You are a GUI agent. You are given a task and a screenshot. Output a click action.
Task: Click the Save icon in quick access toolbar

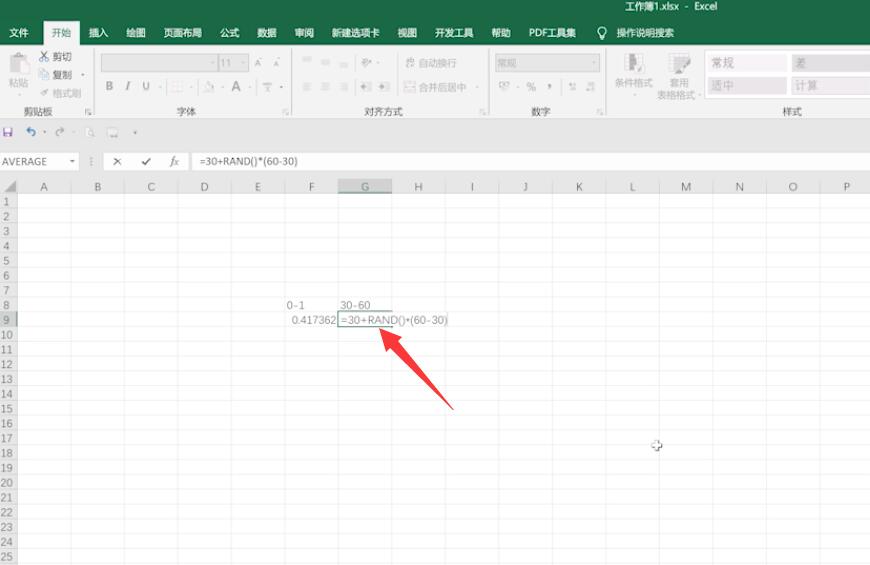click(8, 132)
